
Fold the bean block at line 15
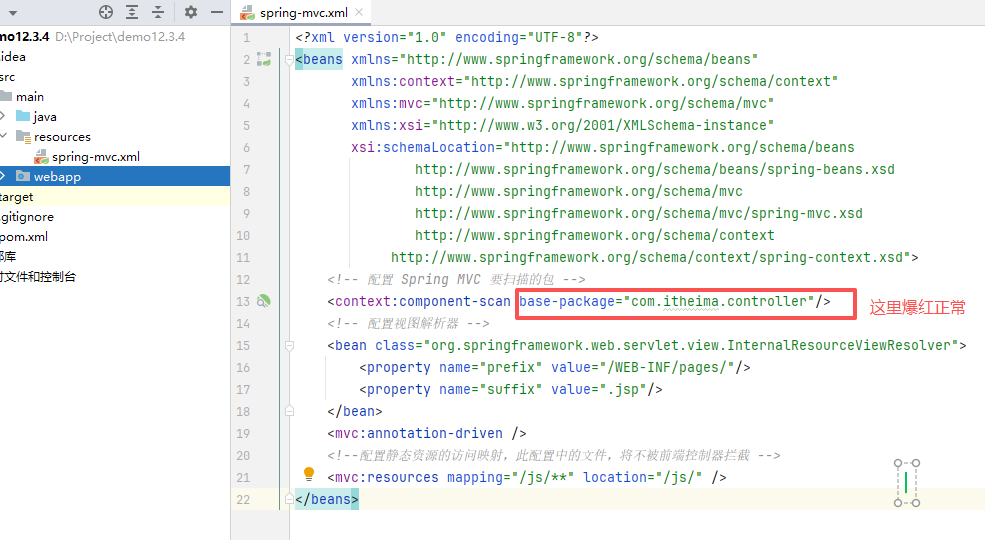(290, 345)
